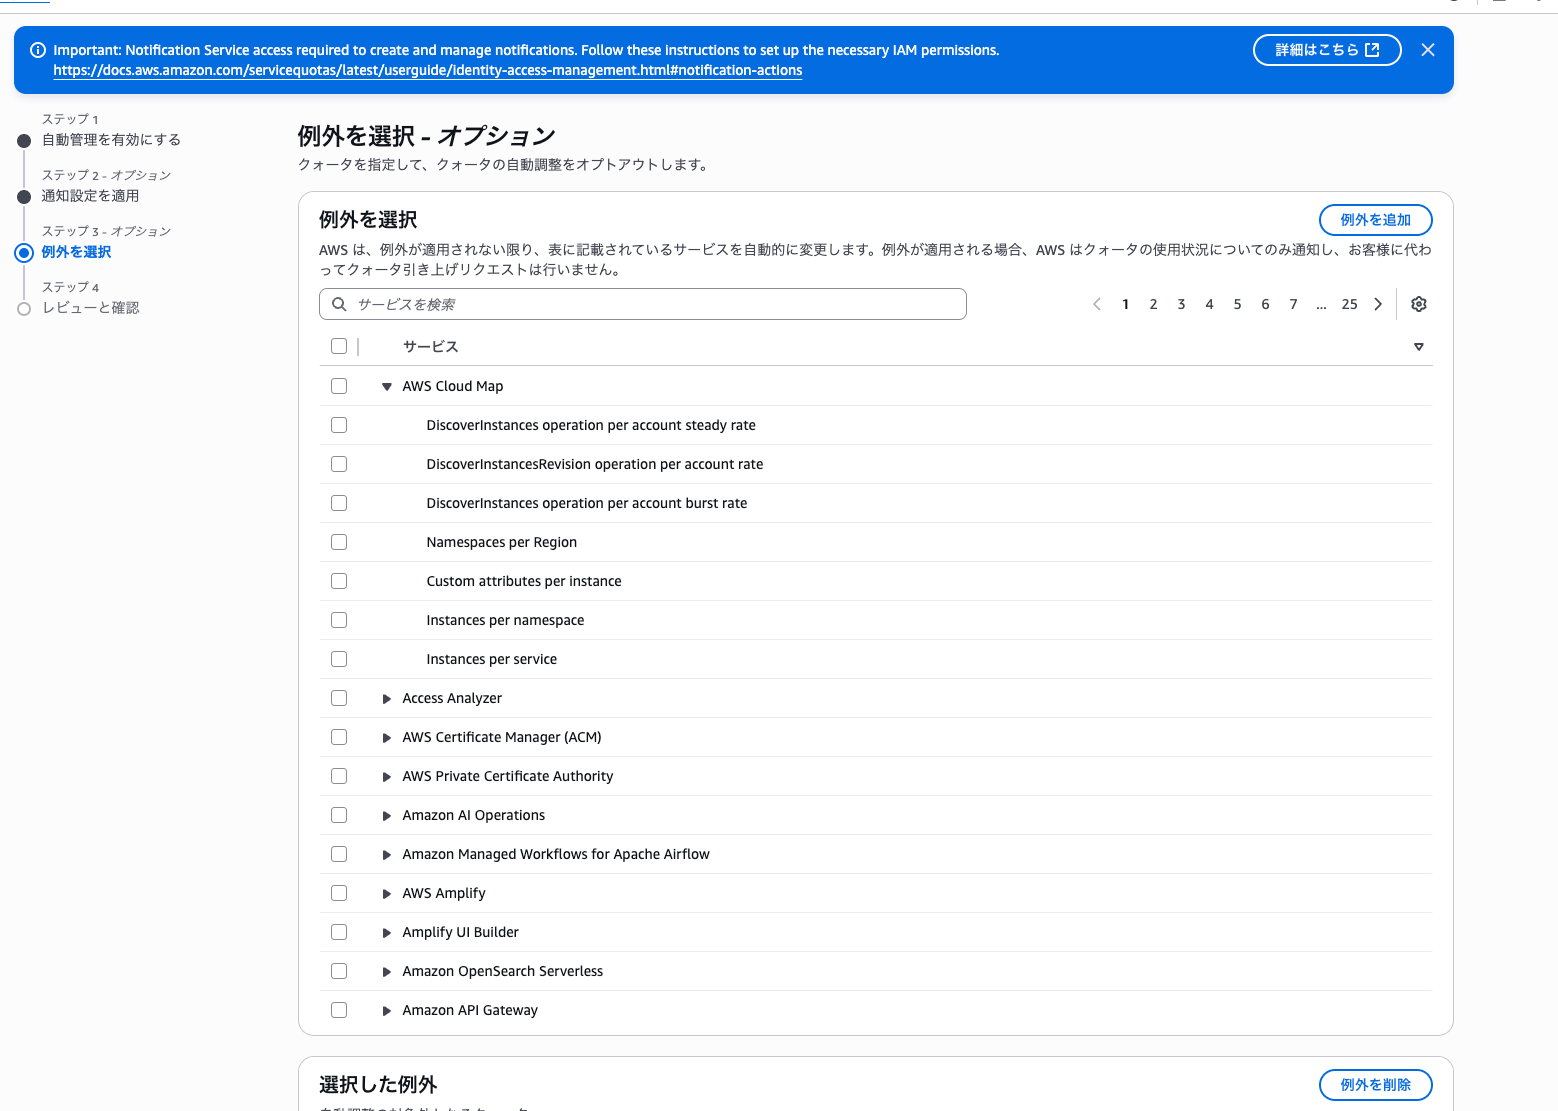Image resolution: width=1558 pixels, height=1111 pixels.
Task: Check DiscoverInstances burst rate checkbox
Action: coord(339,503)
